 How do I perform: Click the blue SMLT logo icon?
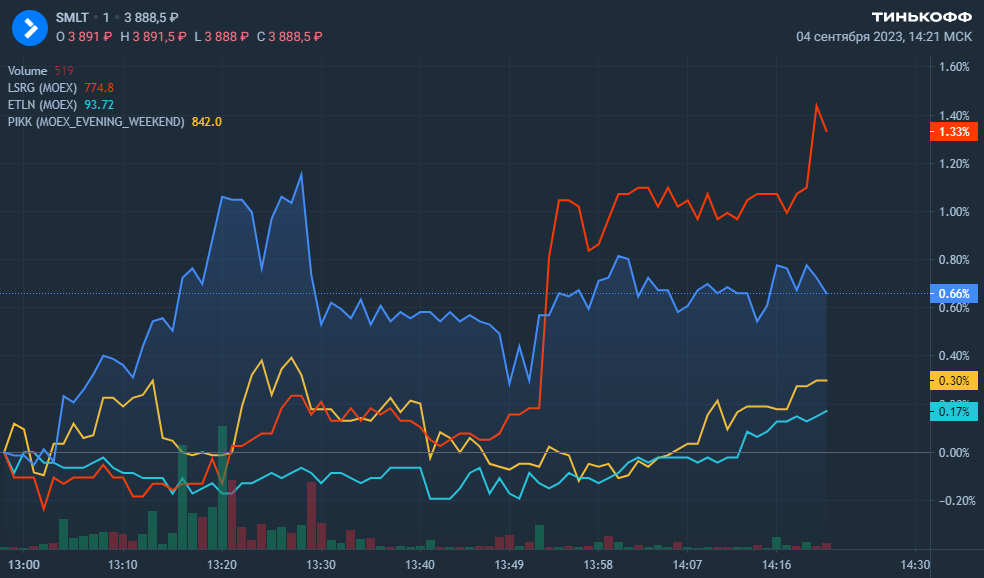(31, 27)
